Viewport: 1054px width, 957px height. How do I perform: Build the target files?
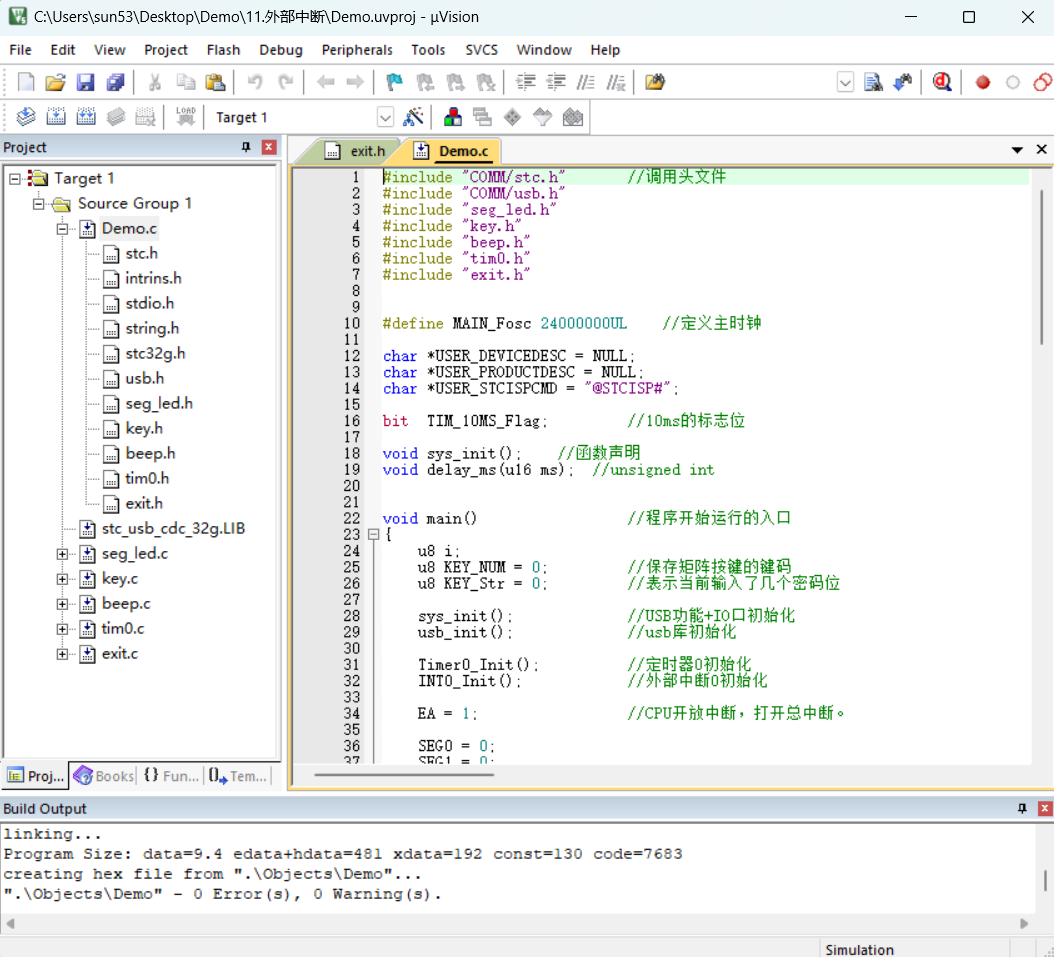56,117
